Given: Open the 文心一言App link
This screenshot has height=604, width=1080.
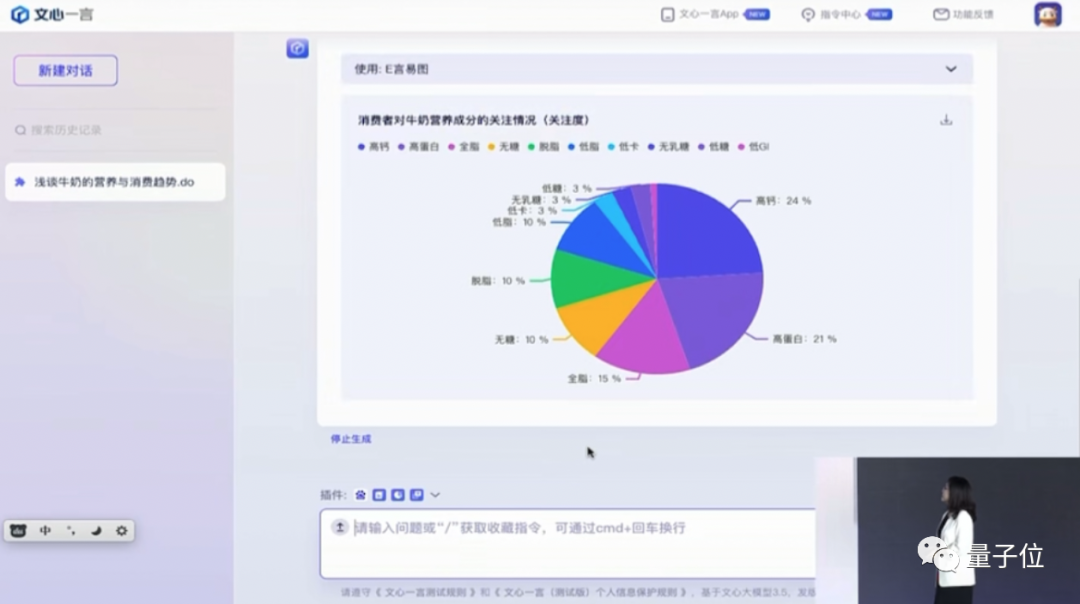Looking at the screenshot, I should pos(709,14).
